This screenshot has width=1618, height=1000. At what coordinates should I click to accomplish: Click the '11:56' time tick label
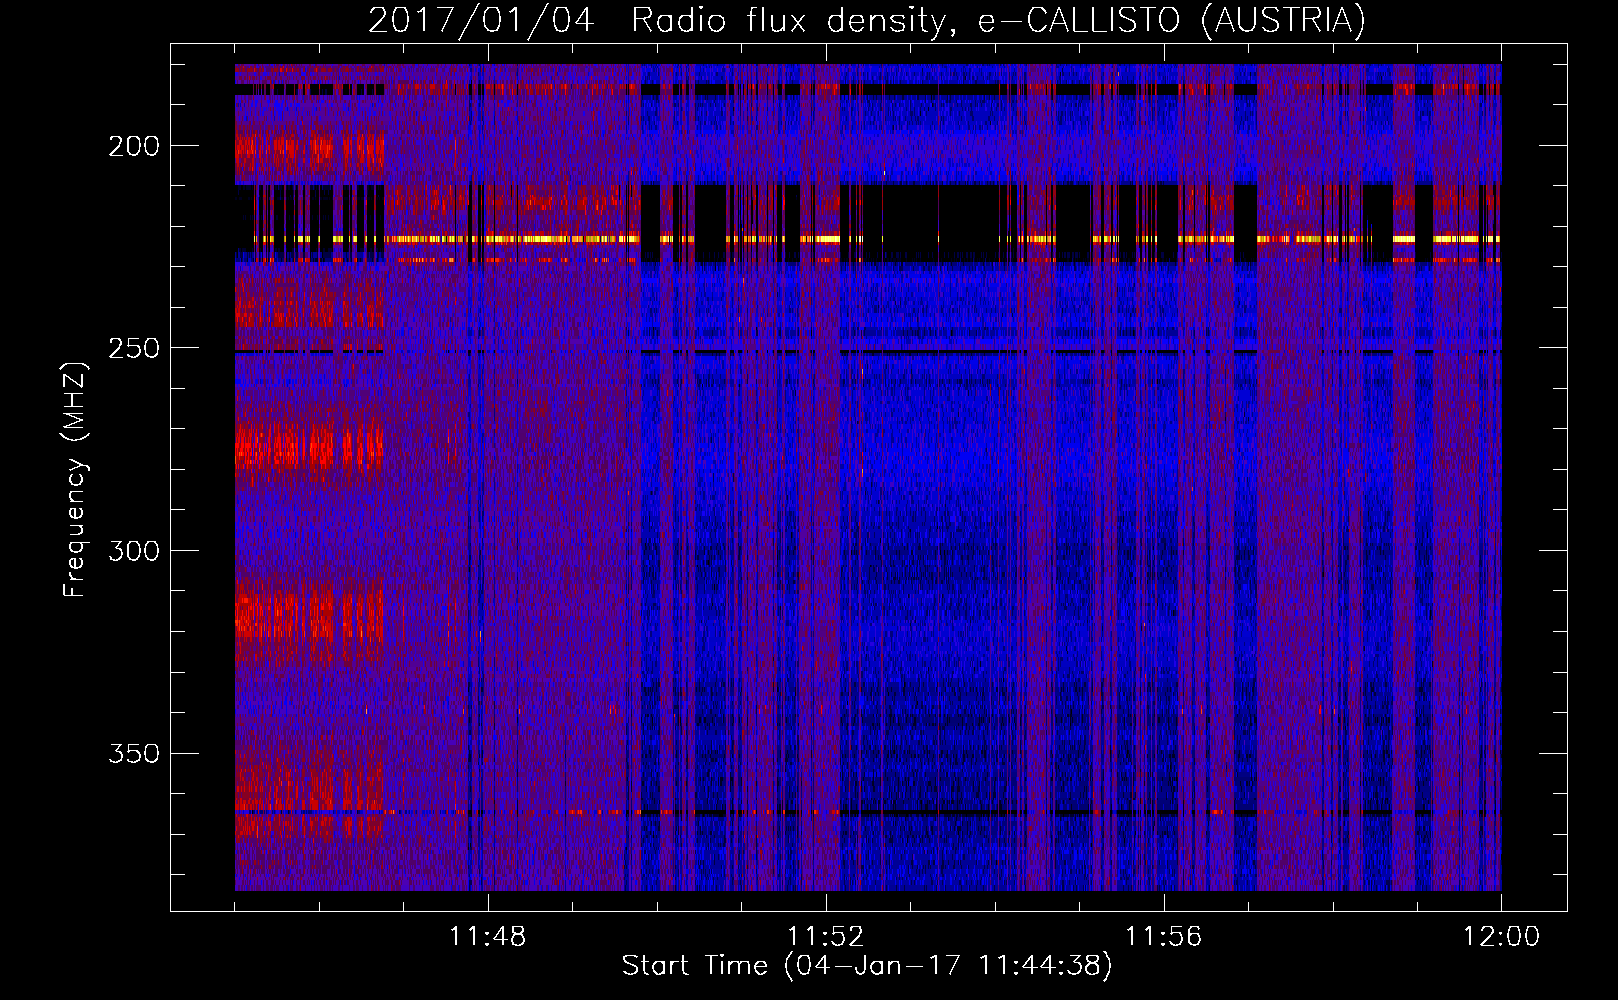(x=1164, y=937)
